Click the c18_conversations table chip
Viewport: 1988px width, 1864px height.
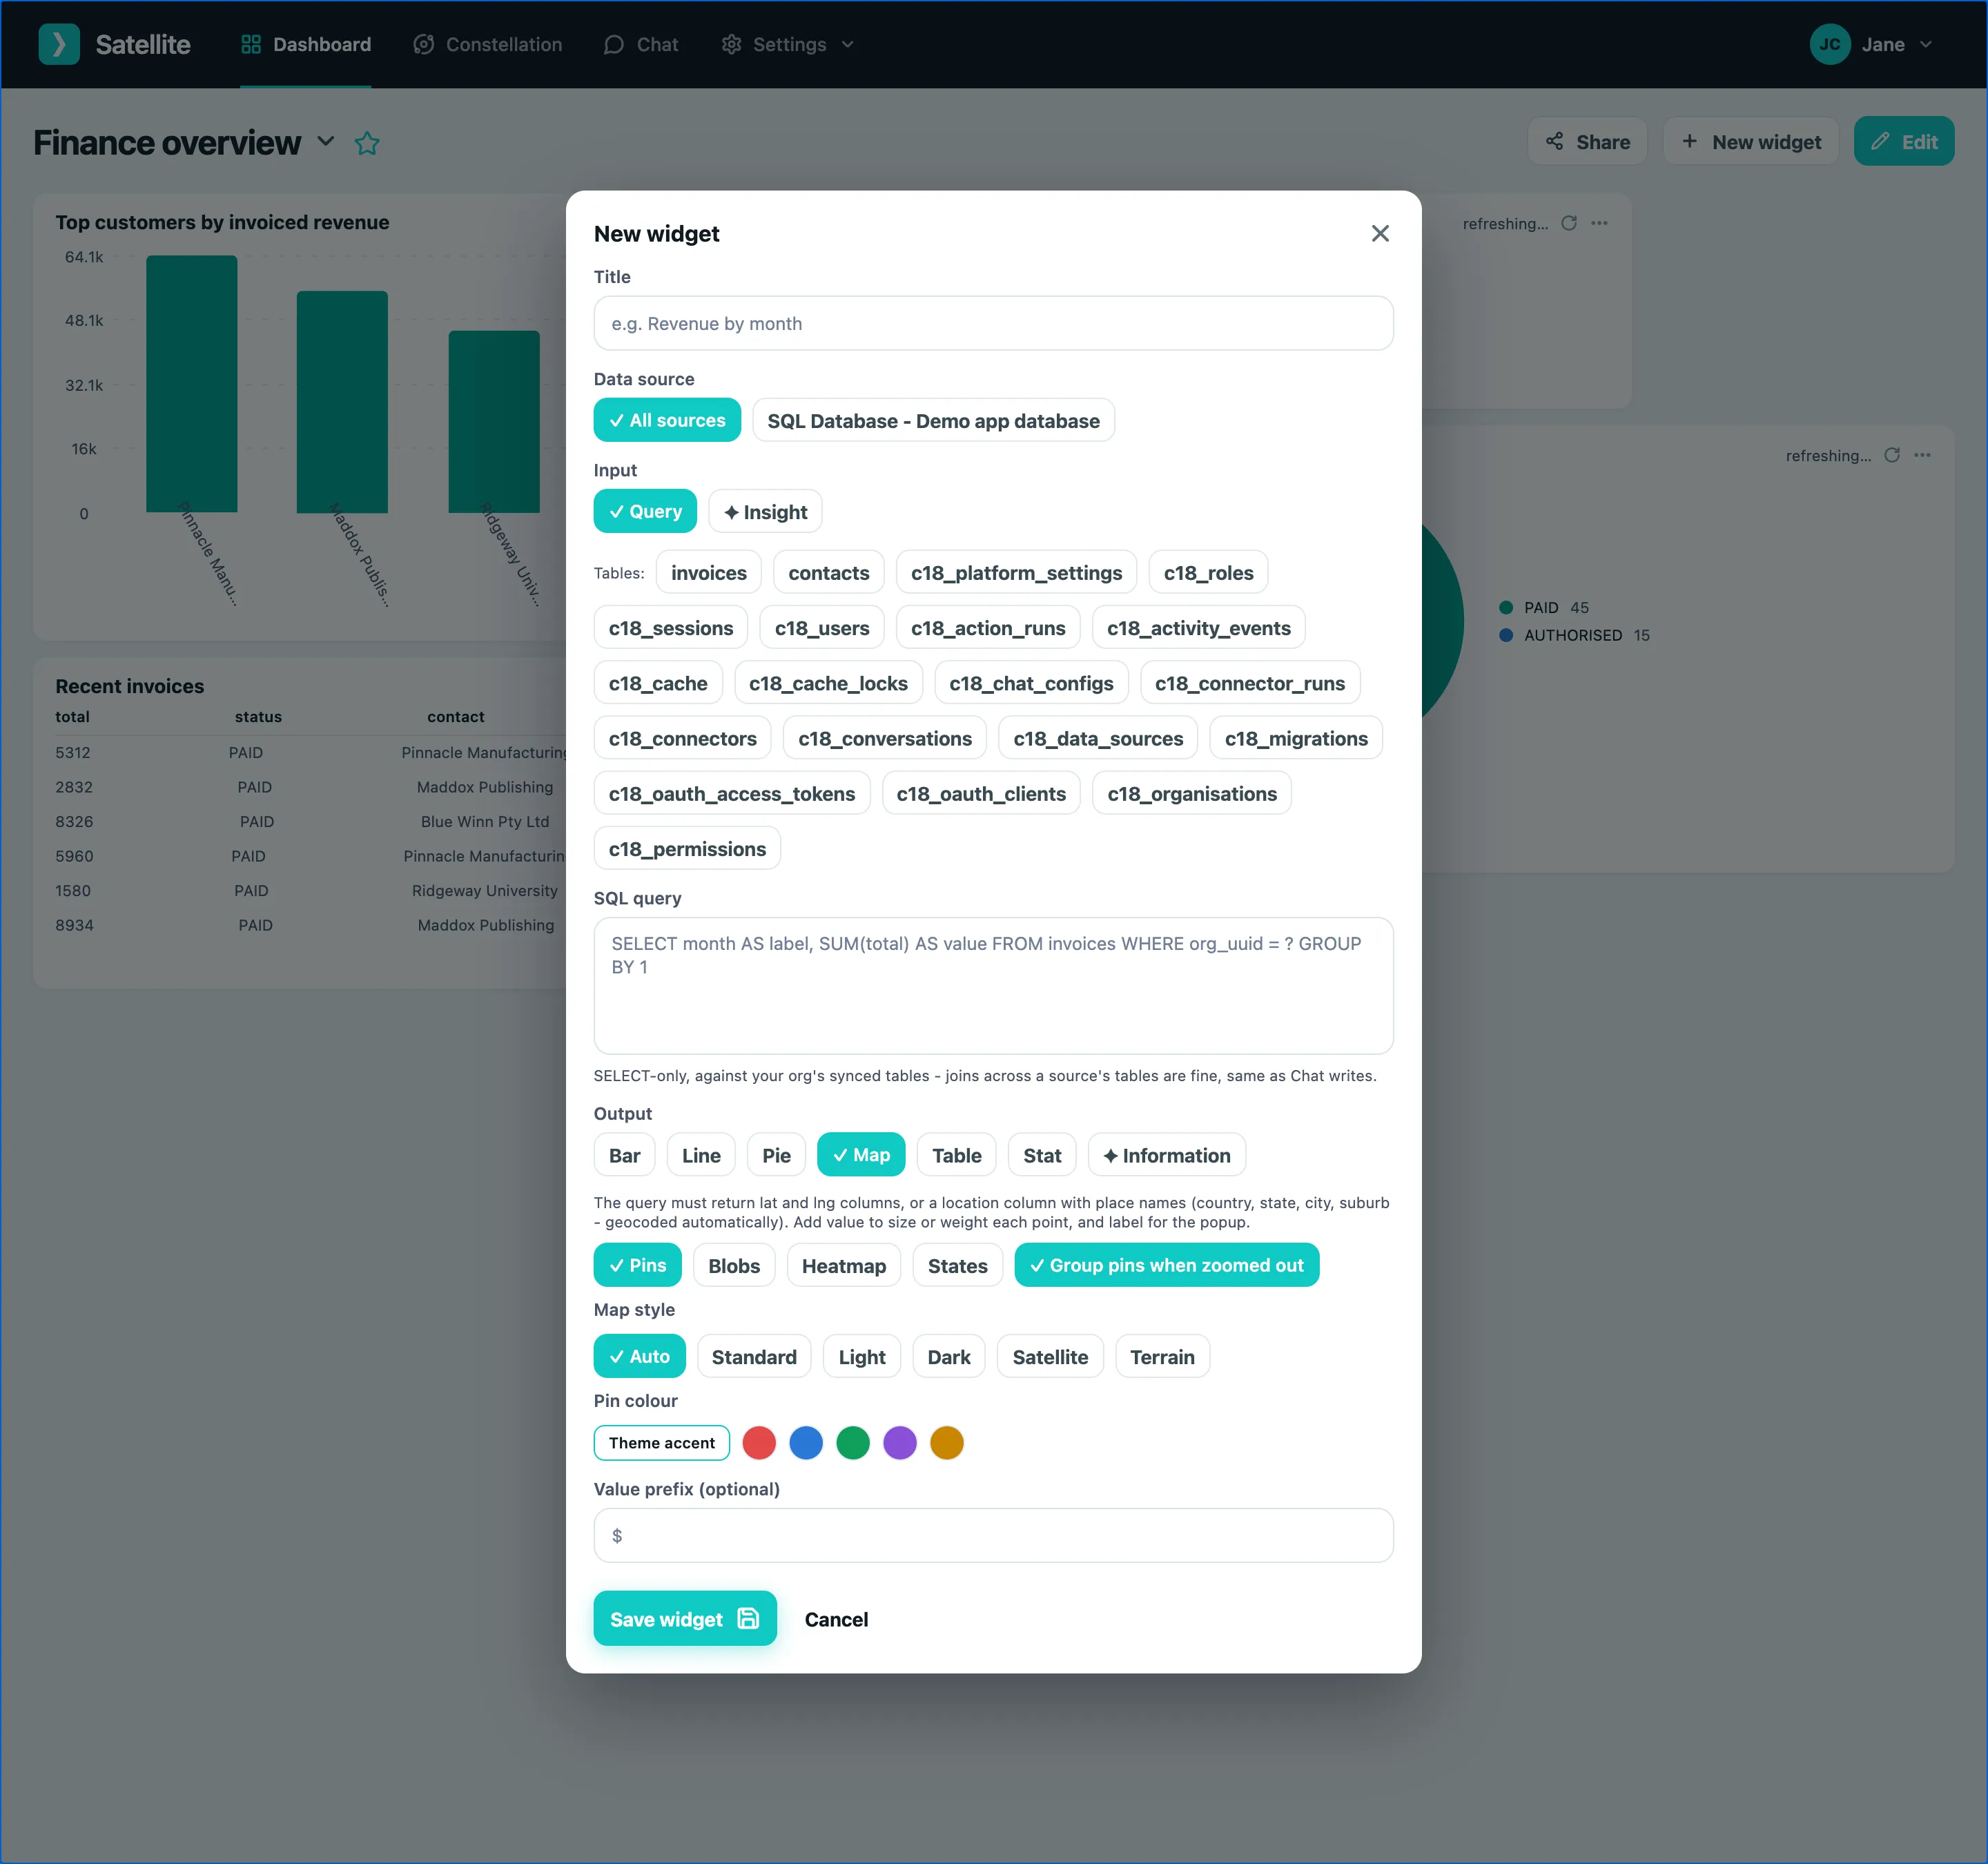pyautogui.click(x=885, y=738)
